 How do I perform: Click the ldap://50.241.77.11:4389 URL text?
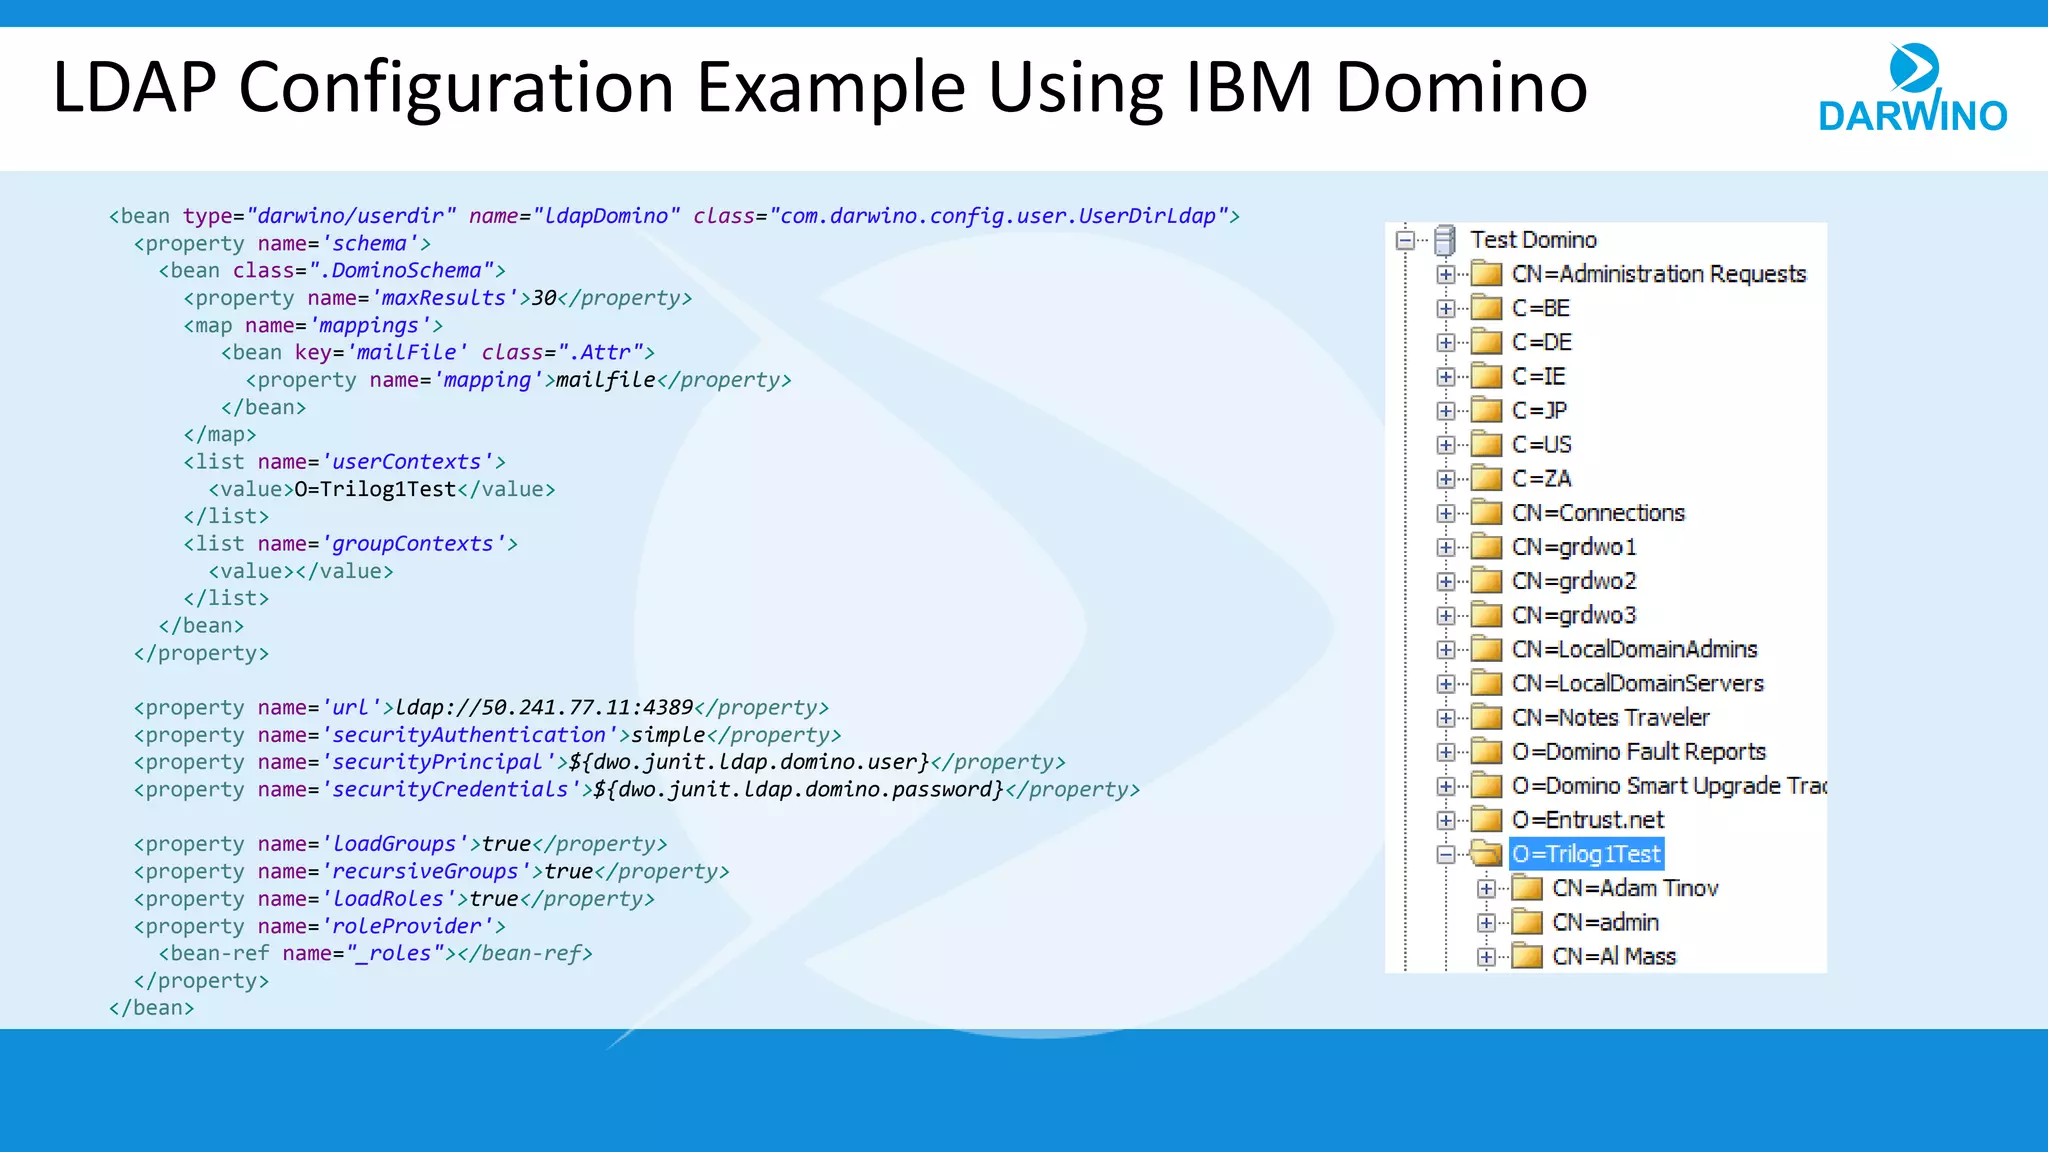[x=544, y=707]
